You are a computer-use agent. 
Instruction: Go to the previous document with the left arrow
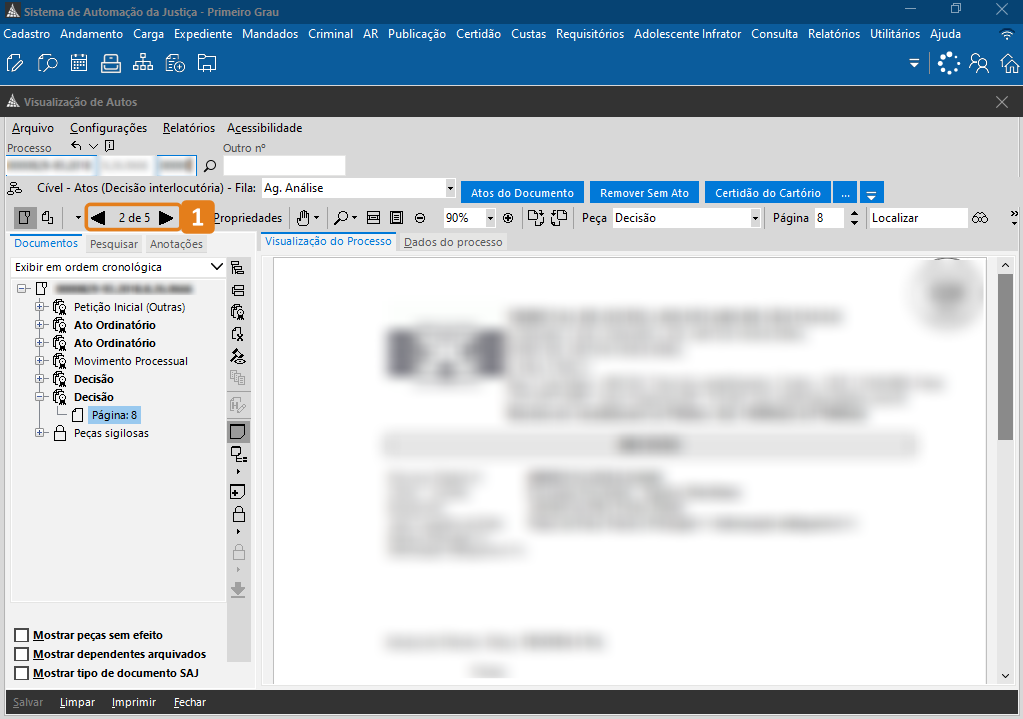point(99,217)
